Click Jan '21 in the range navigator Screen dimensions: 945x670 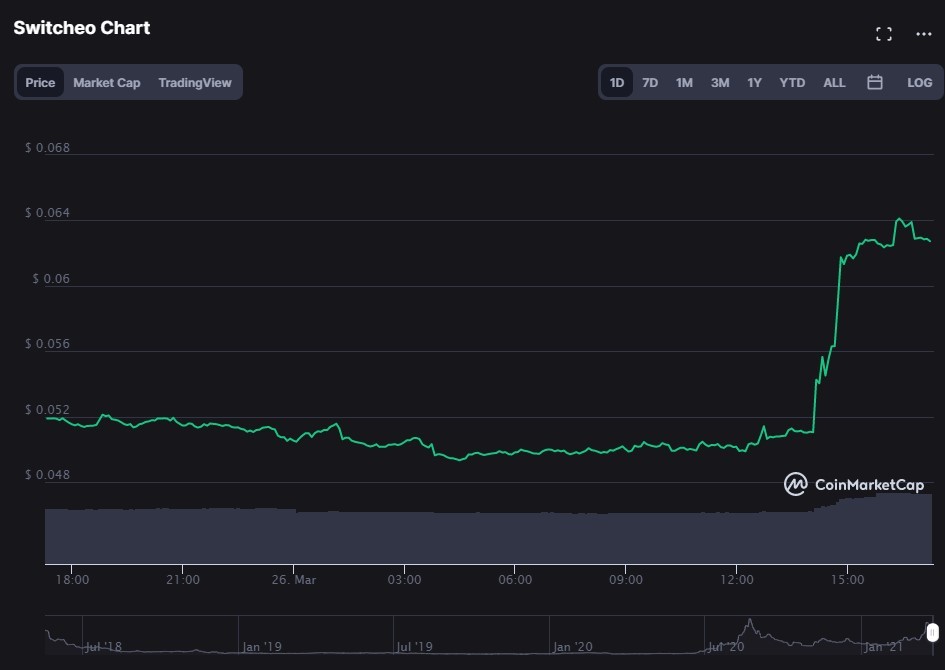pos(883,647)
